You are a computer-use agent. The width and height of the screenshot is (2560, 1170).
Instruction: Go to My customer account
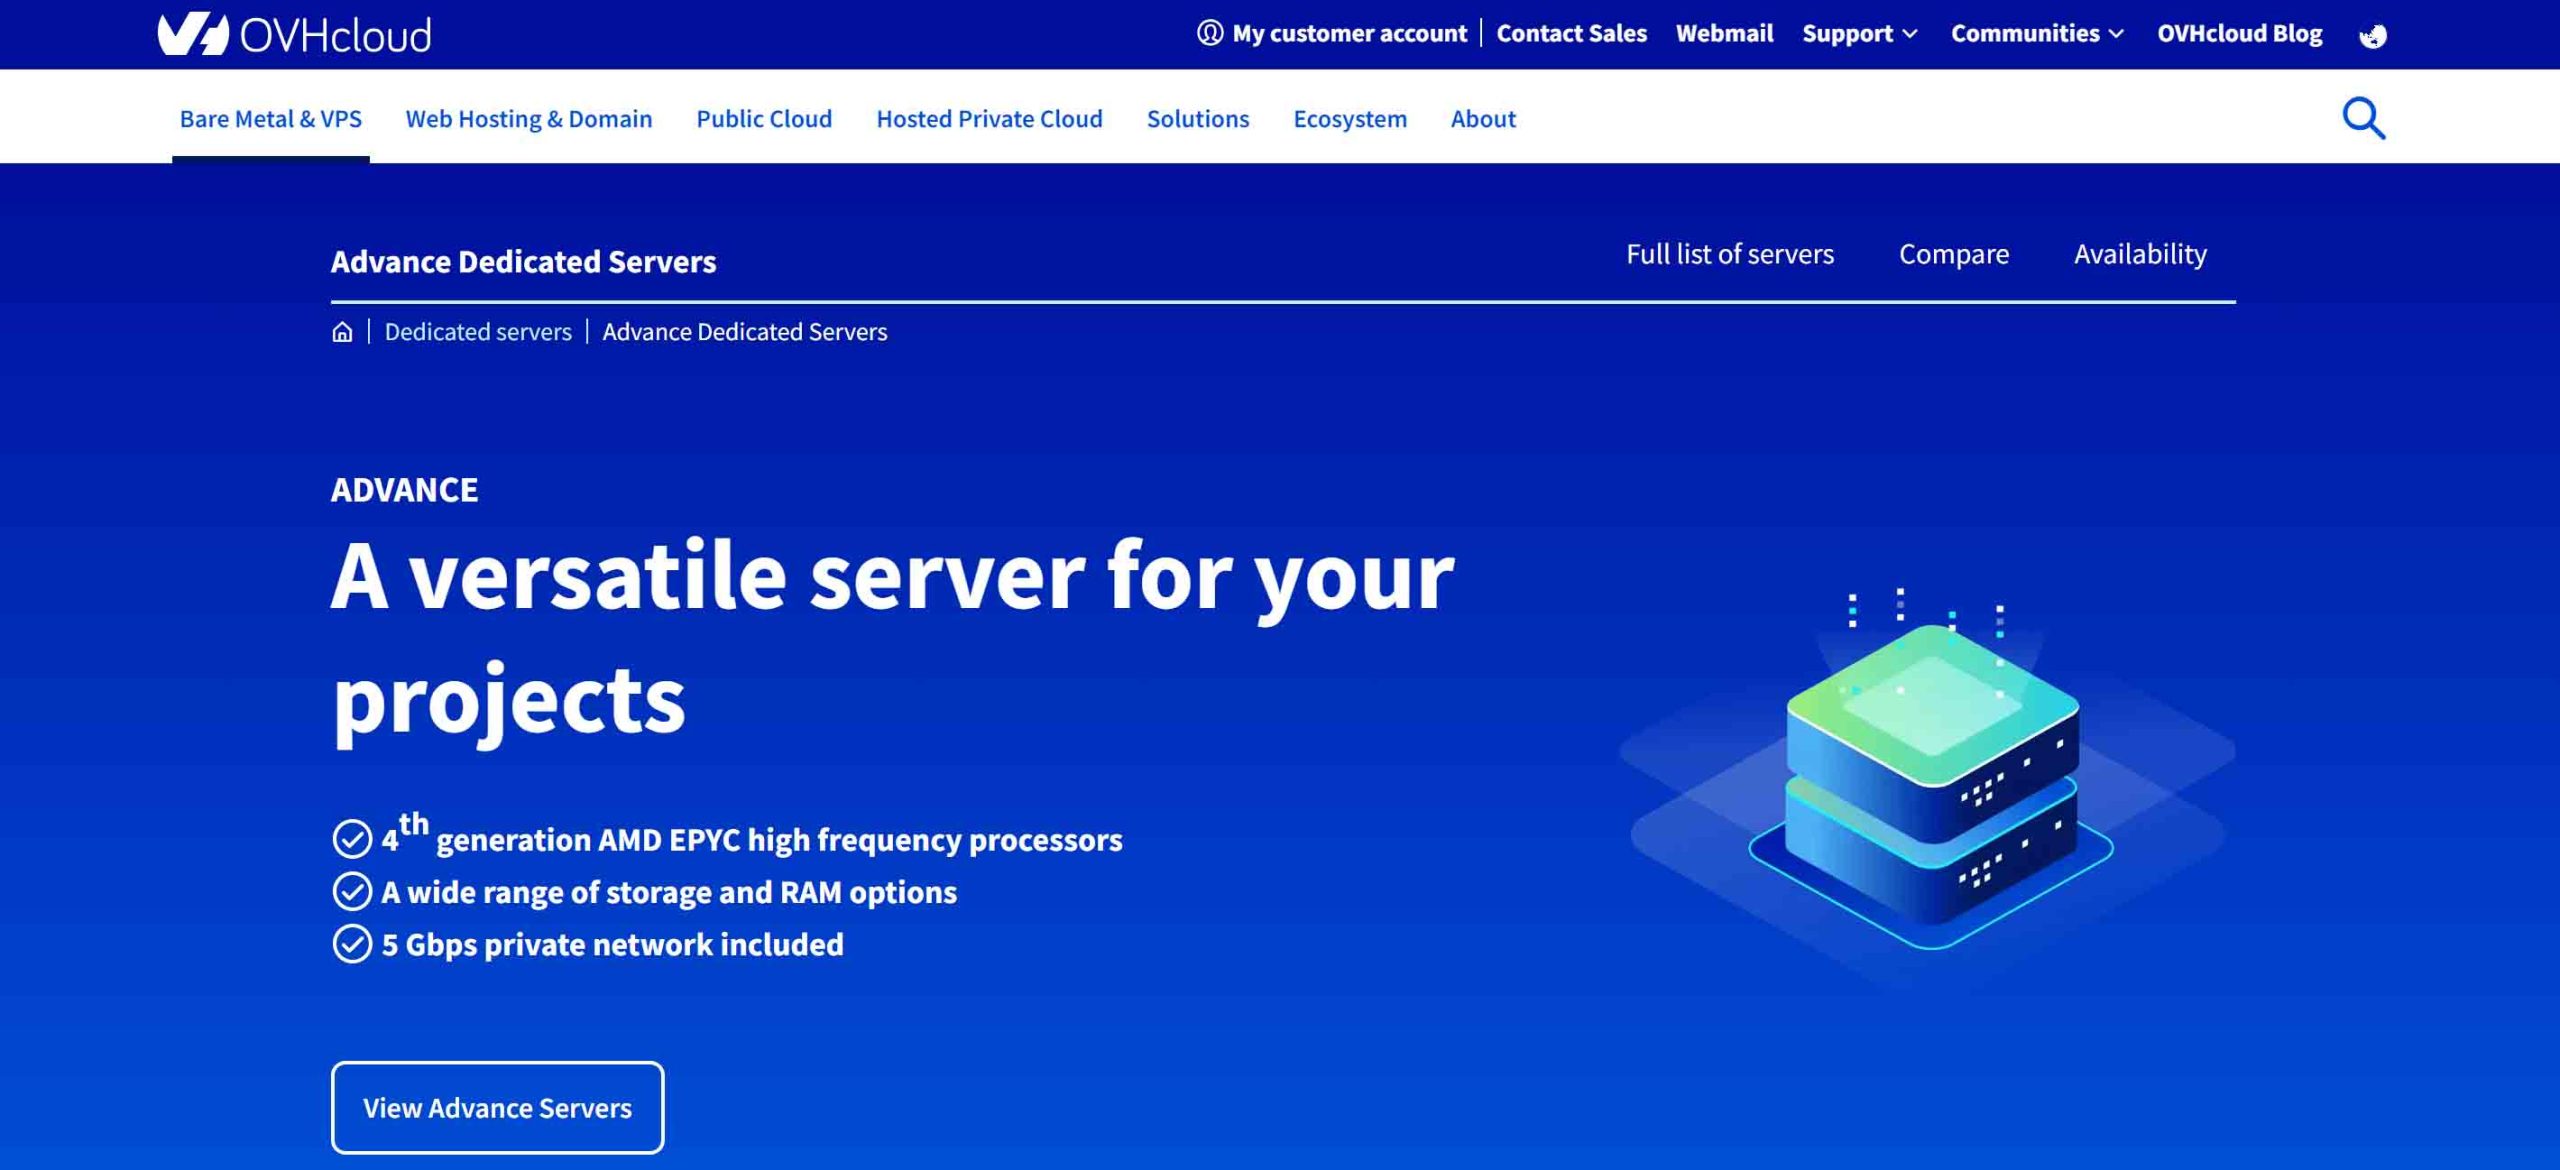[x=1349, y=33]
